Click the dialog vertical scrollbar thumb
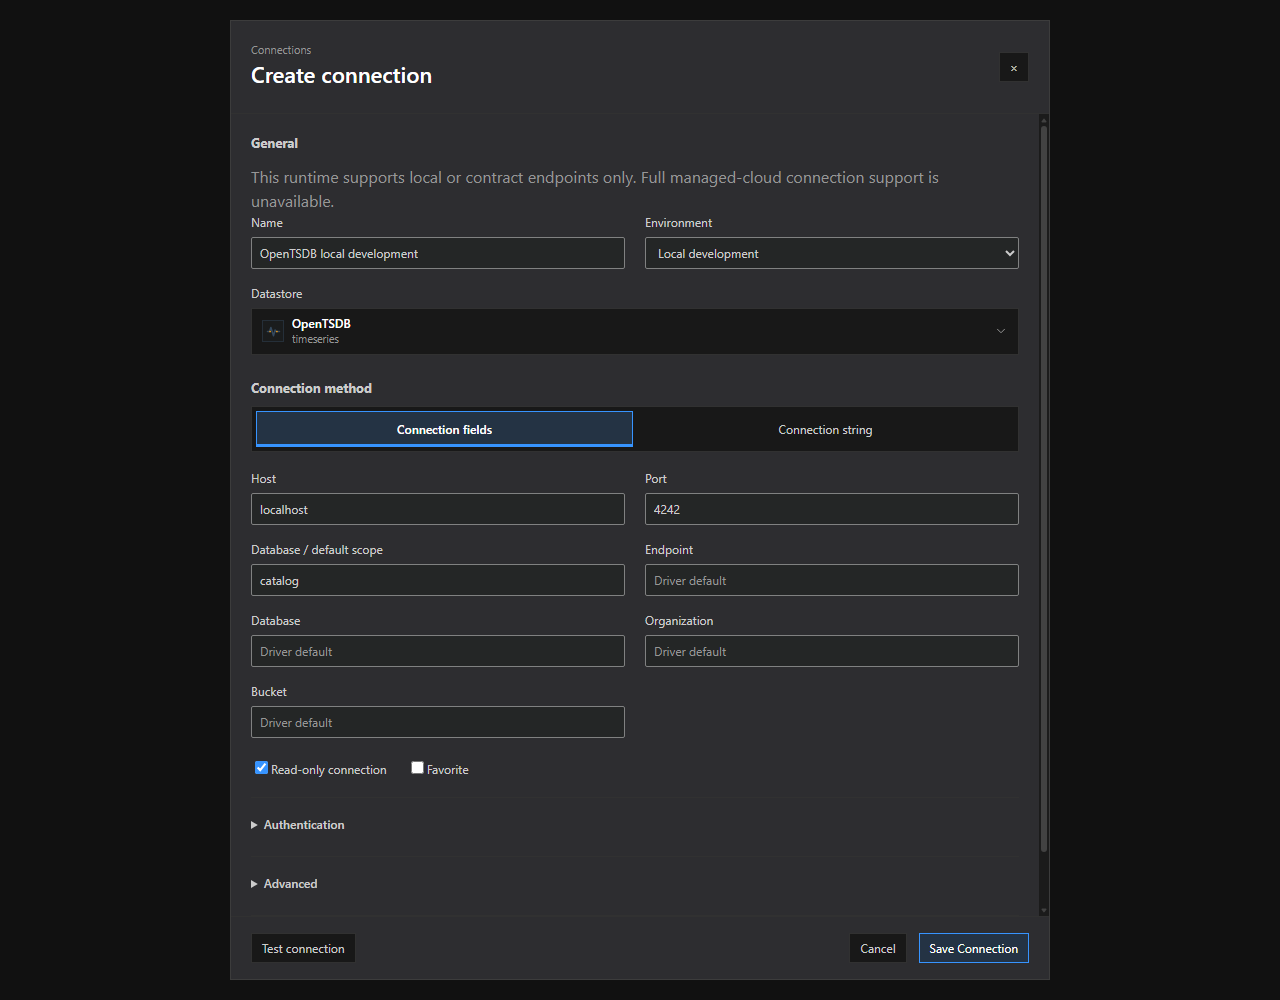Screen dimensions: 1280x1000 [1044, 488]
